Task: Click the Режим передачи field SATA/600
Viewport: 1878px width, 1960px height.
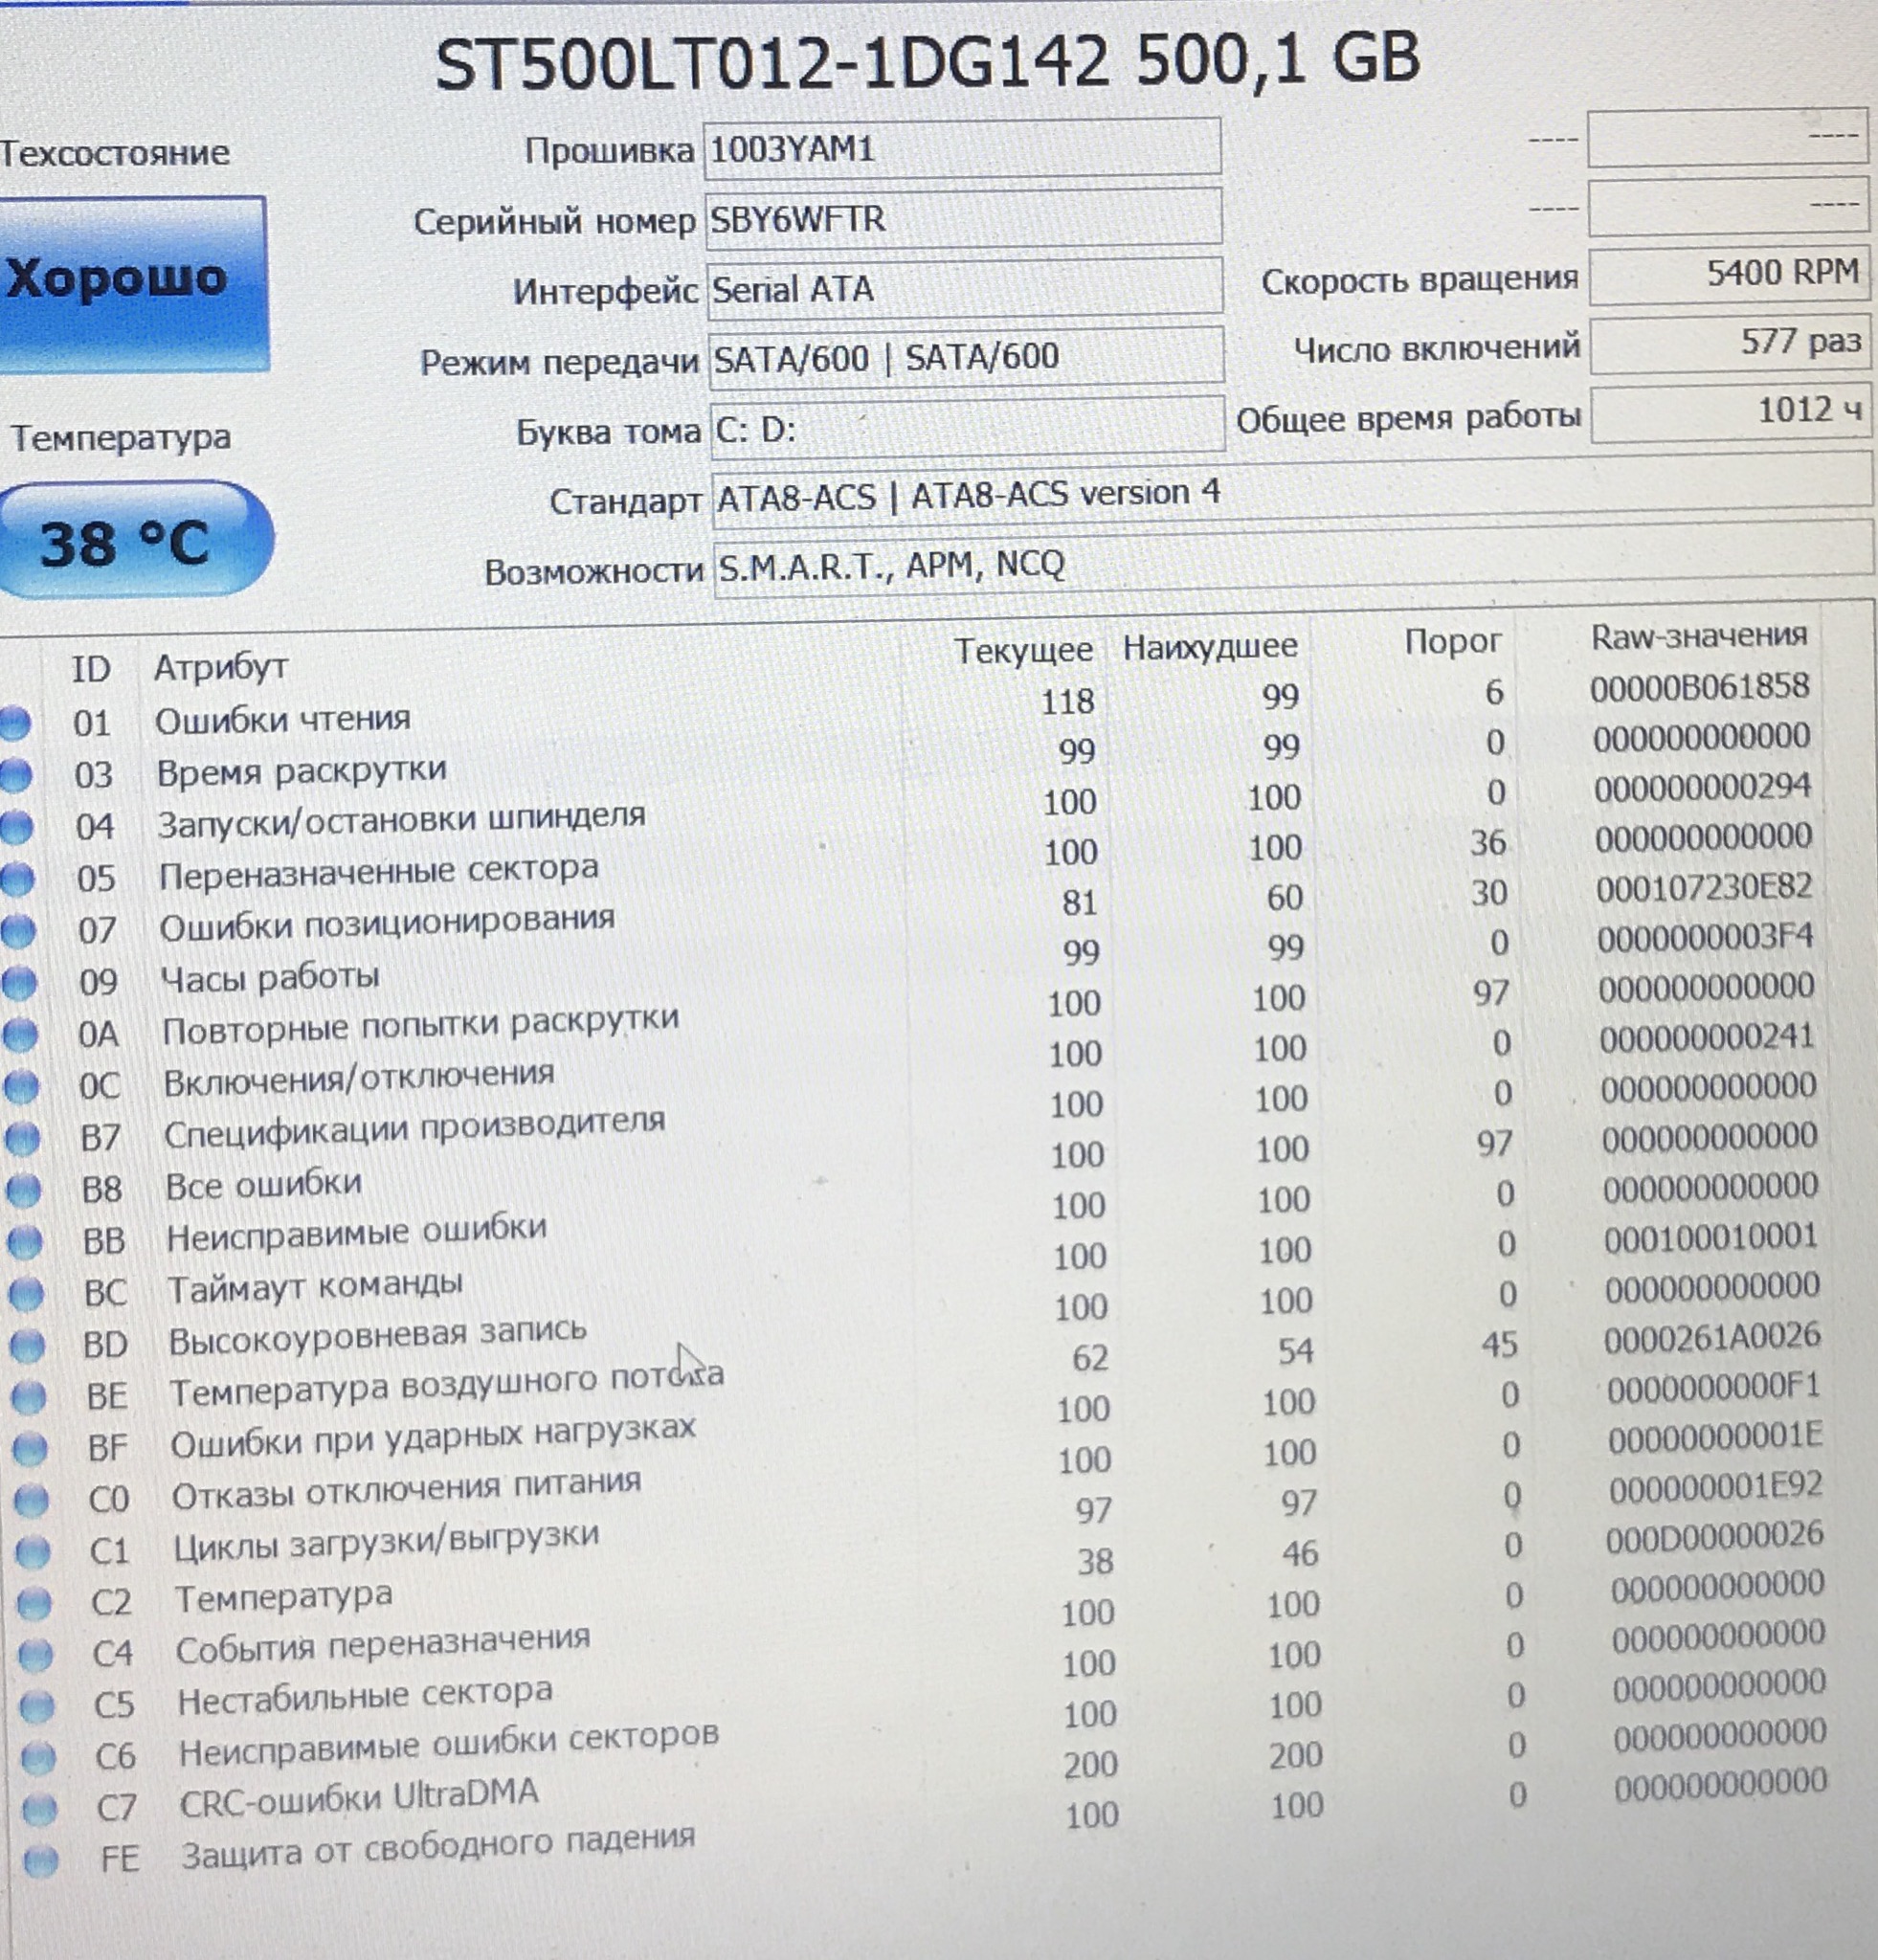Action: point(966,357)
